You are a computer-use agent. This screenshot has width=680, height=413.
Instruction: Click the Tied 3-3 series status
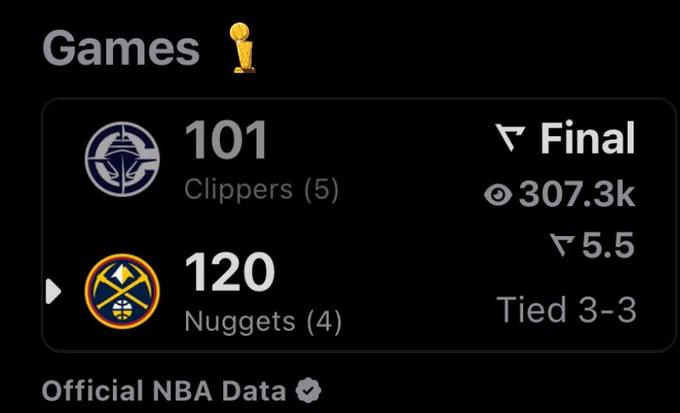(566, 309)
